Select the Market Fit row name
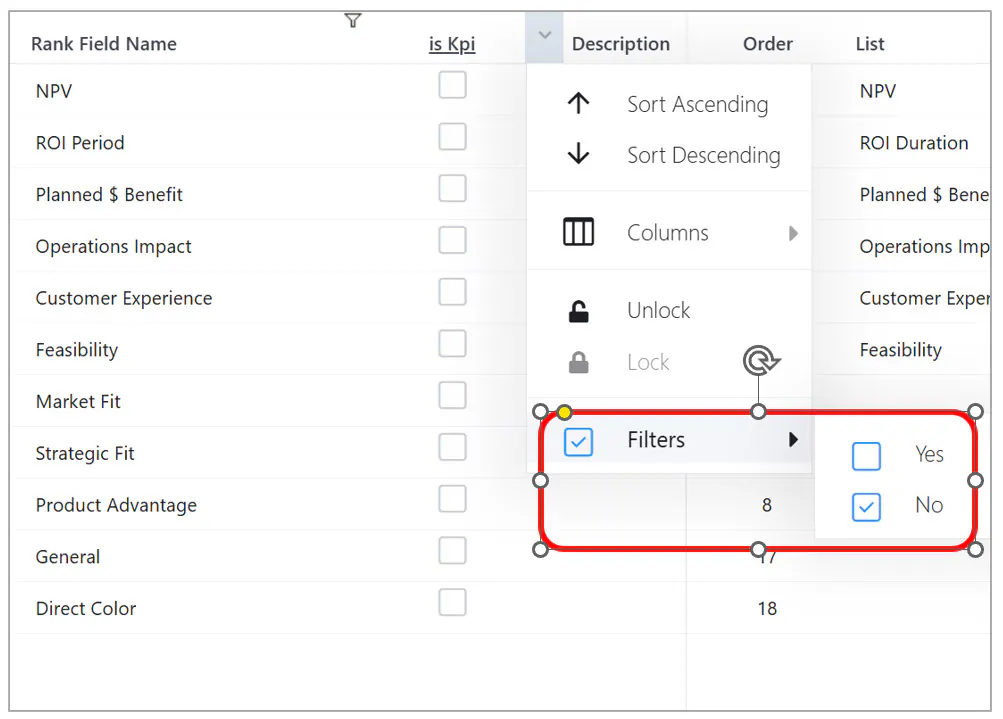The image size is (1003, 719). click(x=78, y=402)
